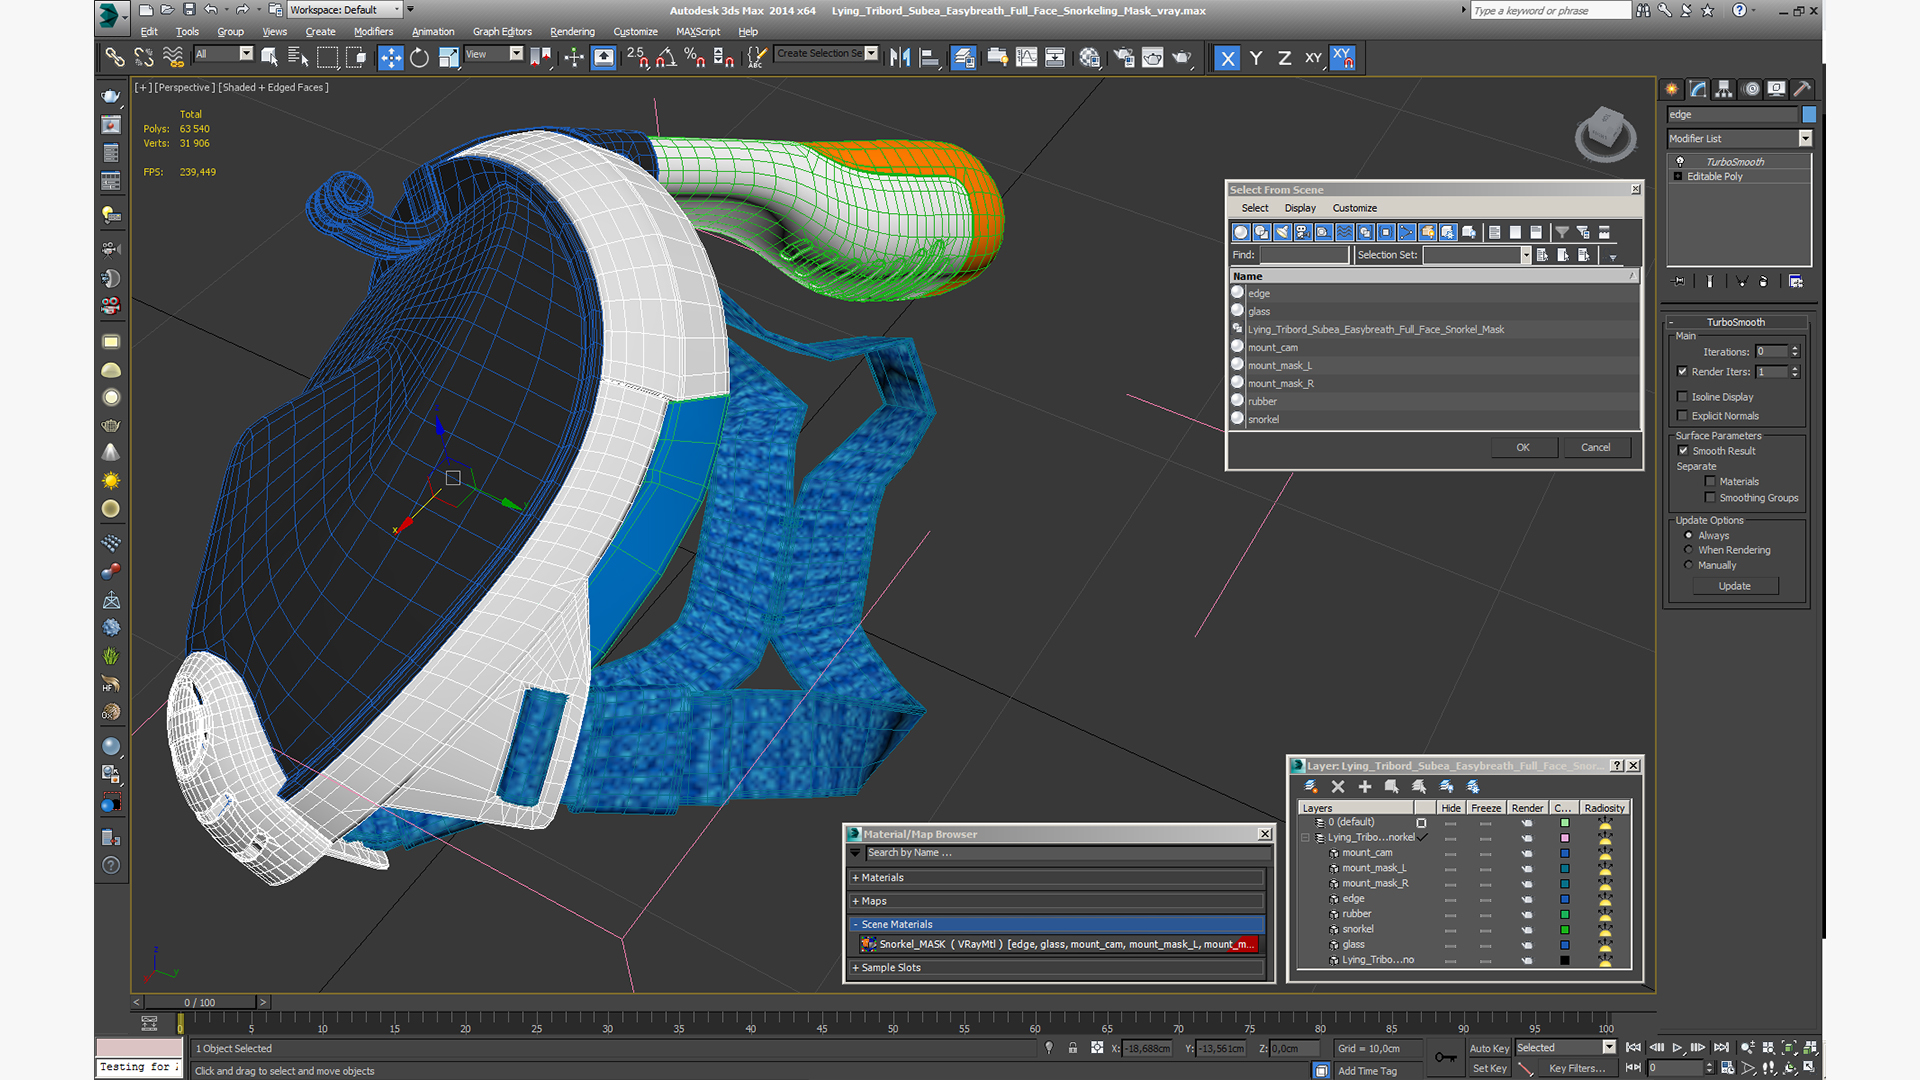1920x1080 pixels.
Task: Open Select by Name tool
Action: coord(298,58)
